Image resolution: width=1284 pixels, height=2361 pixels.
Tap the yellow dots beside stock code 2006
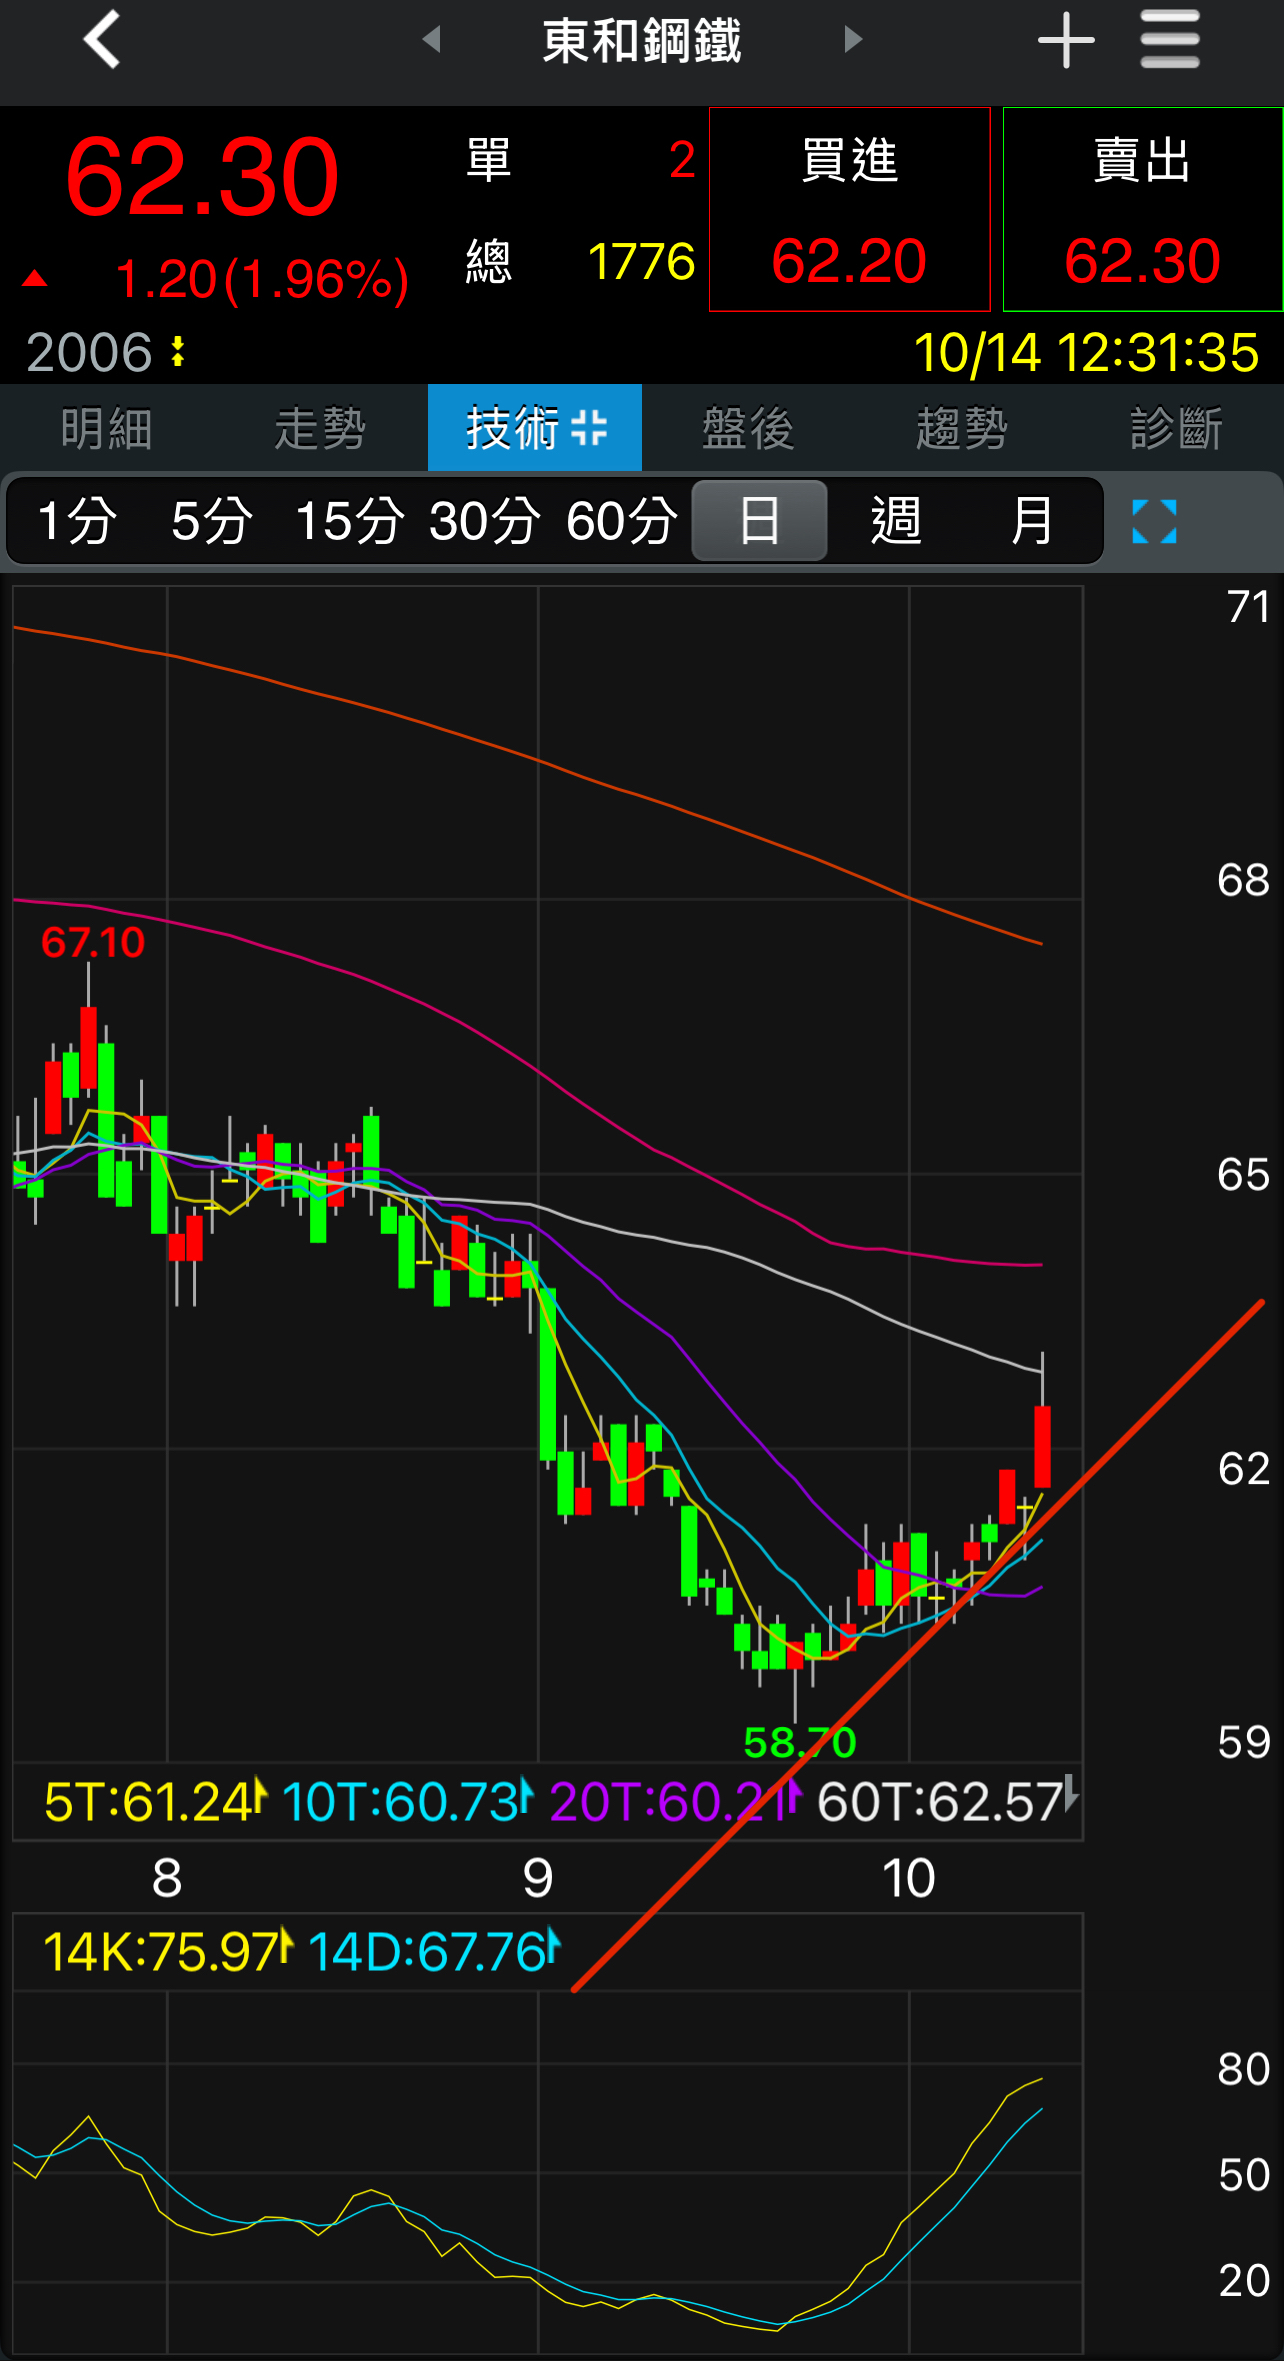tap(178, 352)
